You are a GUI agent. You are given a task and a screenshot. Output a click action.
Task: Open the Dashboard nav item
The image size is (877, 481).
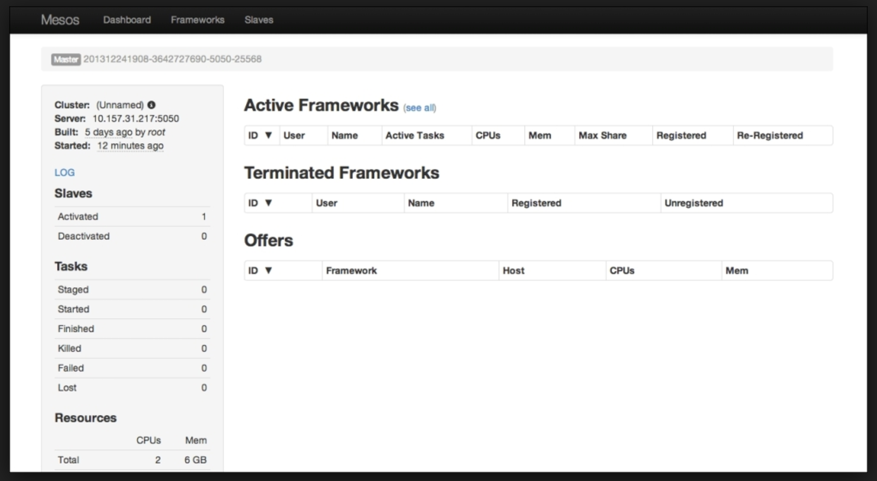pyautogui.click(x=127, y=20)
